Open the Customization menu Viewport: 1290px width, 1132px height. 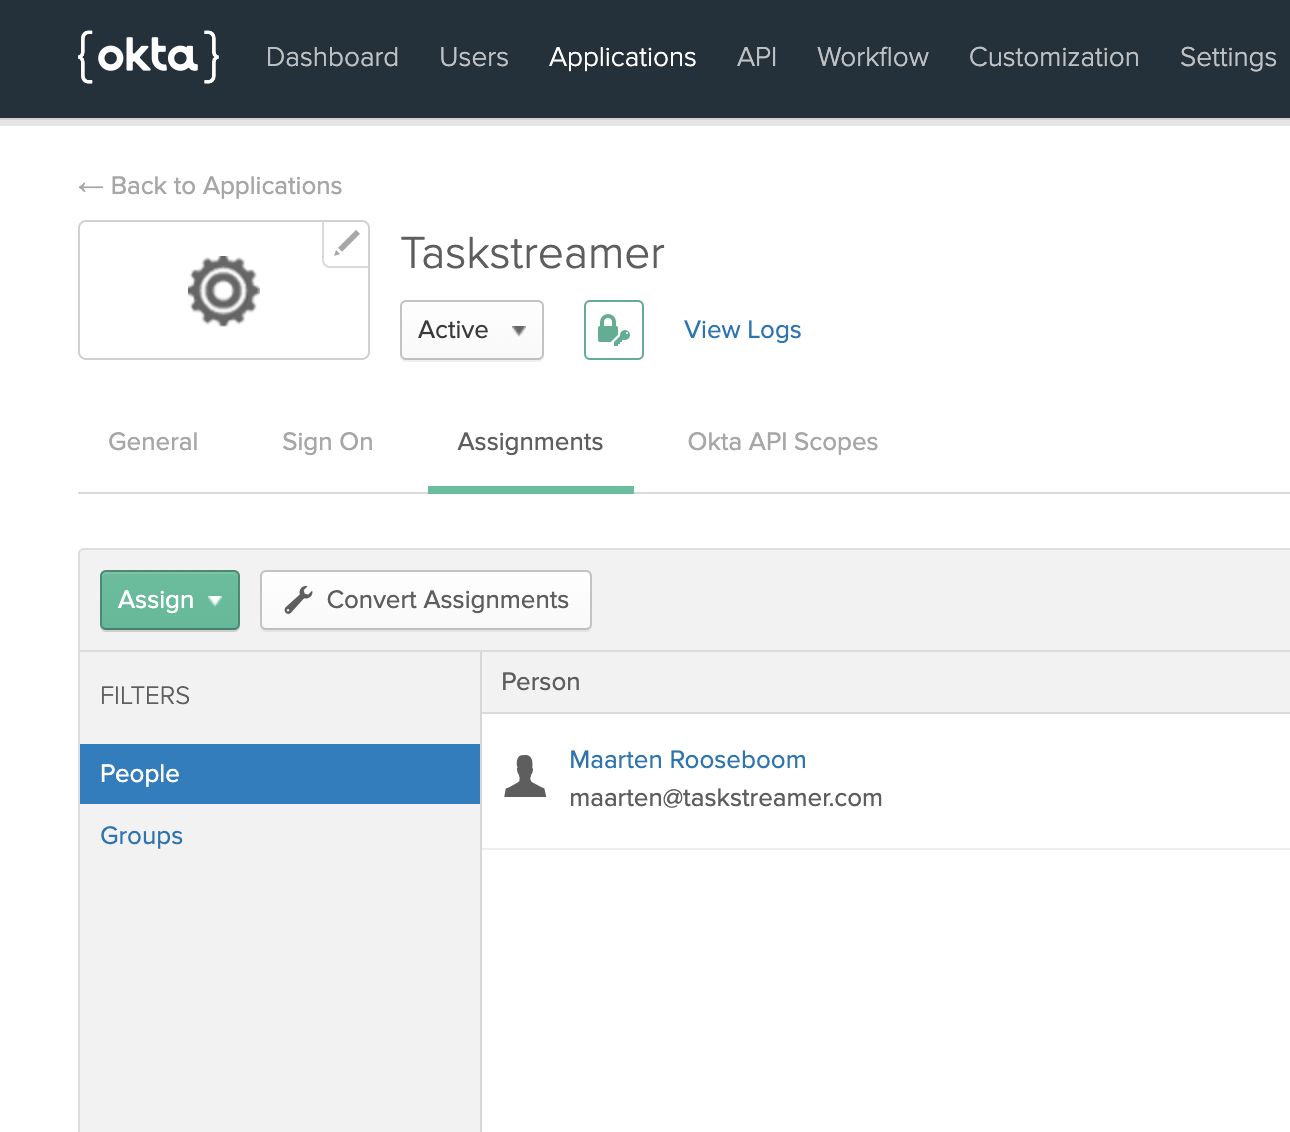1054,57
